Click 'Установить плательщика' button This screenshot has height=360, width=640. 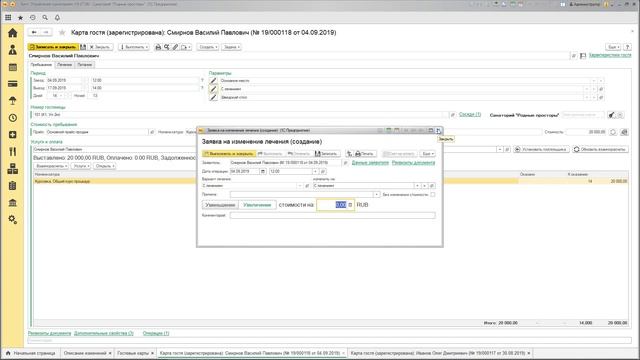coord(541,149)
